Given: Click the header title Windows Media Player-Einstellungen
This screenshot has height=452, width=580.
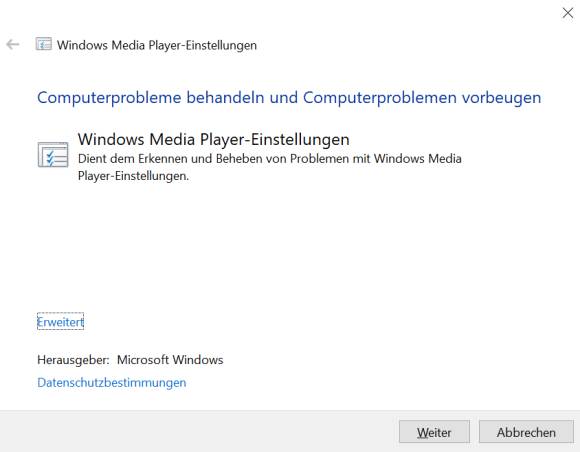Looking at the screenshot, I should (157, 45).
